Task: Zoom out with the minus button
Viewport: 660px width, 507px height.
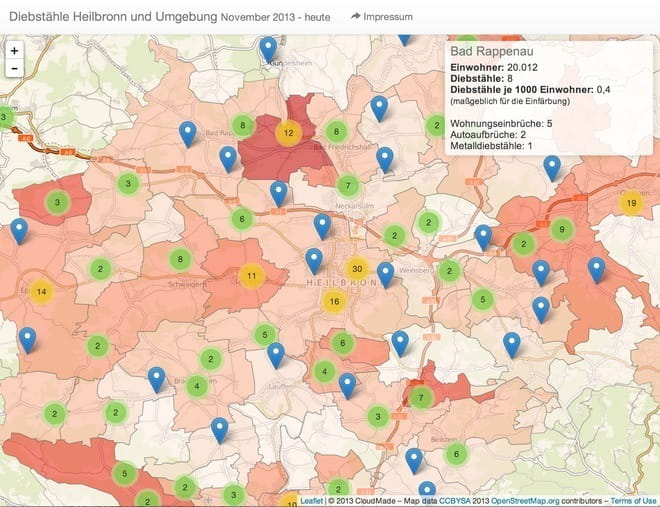Action: tap(14, 68)
